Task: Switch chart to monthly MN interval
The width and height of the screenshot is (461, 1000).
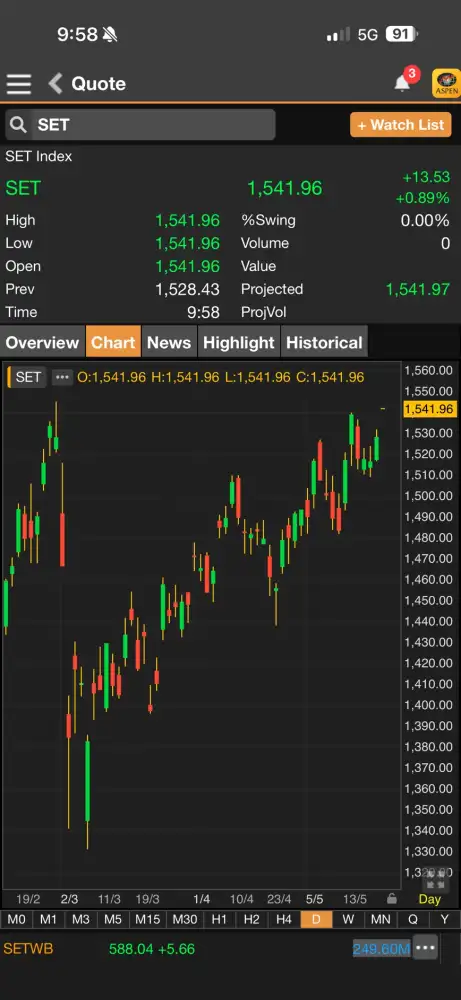Action: pyautogui.click(x=381, y=919)
